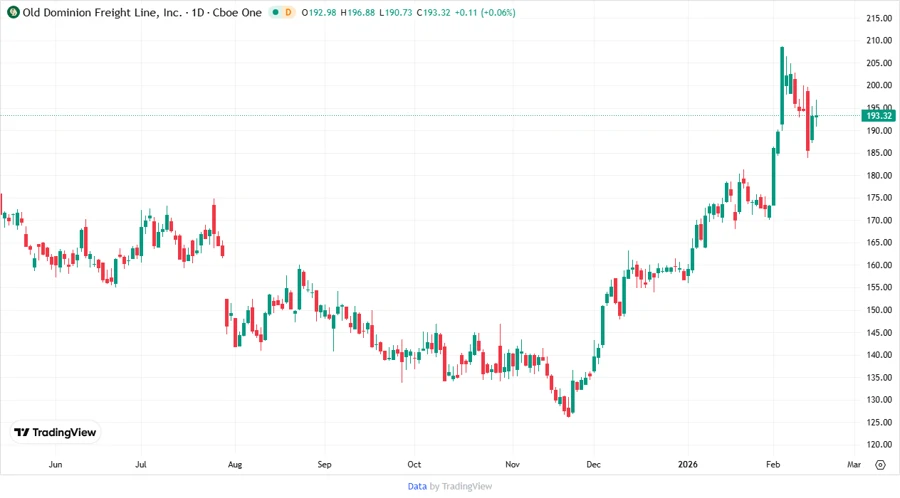The image size is (900, 498).
Task: Click the 185.00 price axis label
Action: pyautogui.click(x=879, y=153)
